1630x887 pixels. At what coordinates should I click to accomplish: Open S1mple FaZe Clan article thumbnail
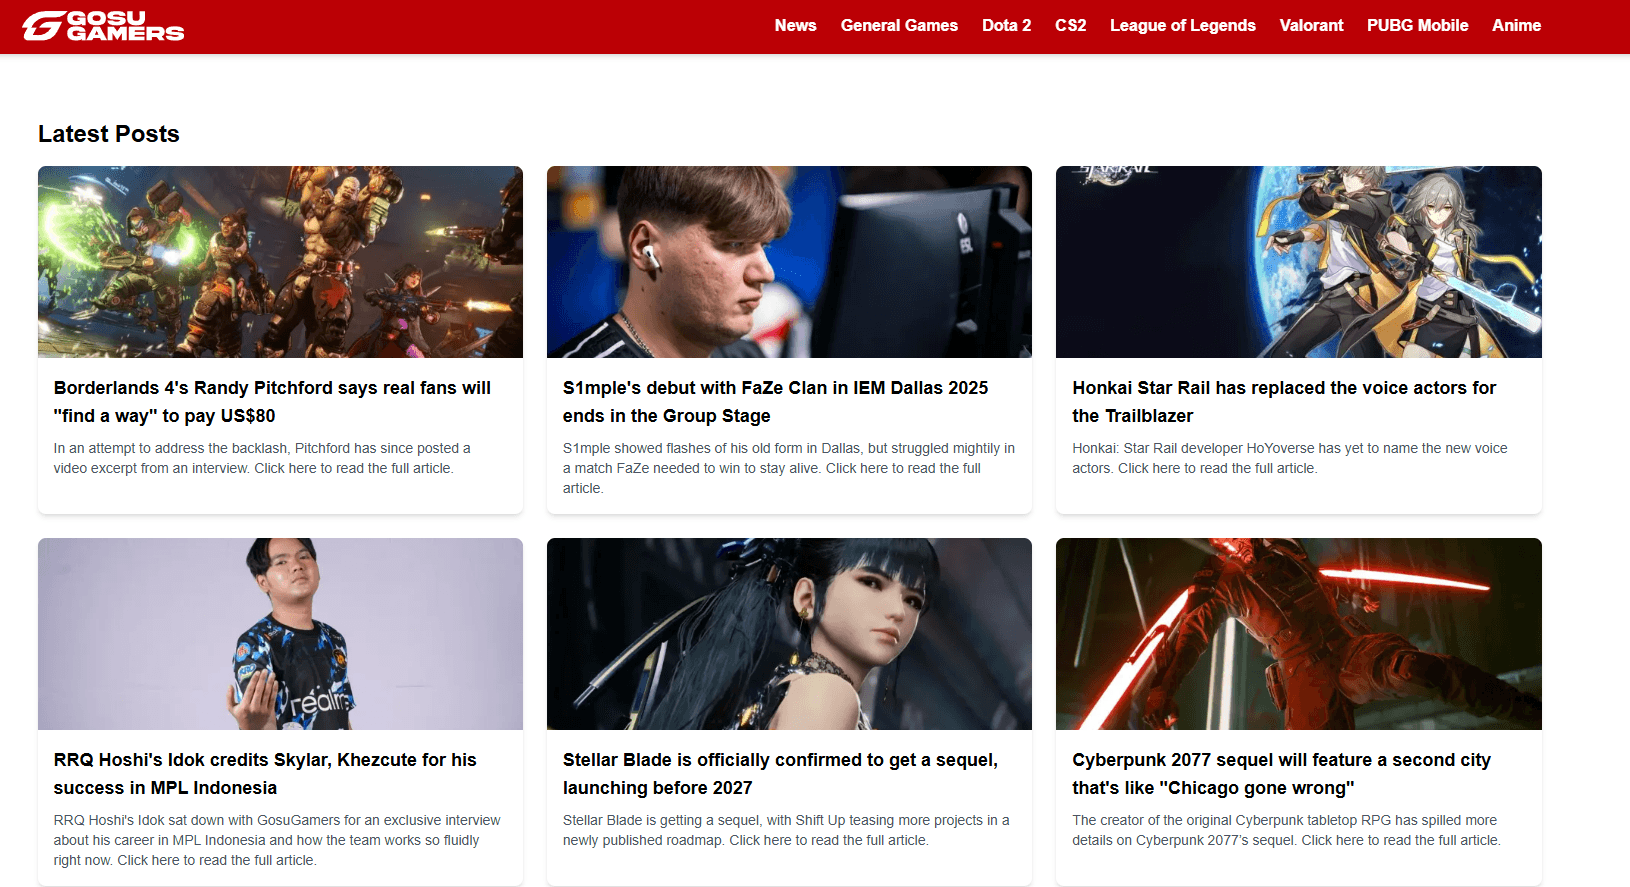click(x=789, y=262)
